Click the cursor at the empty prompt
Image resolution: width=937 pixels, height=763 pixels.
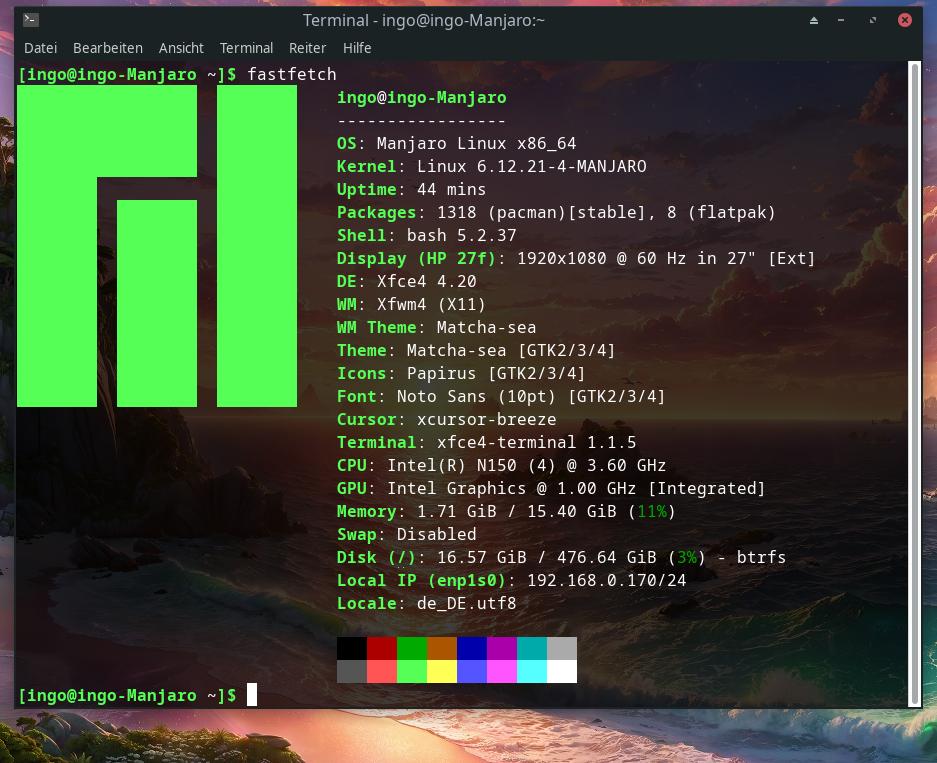(252, 695)
